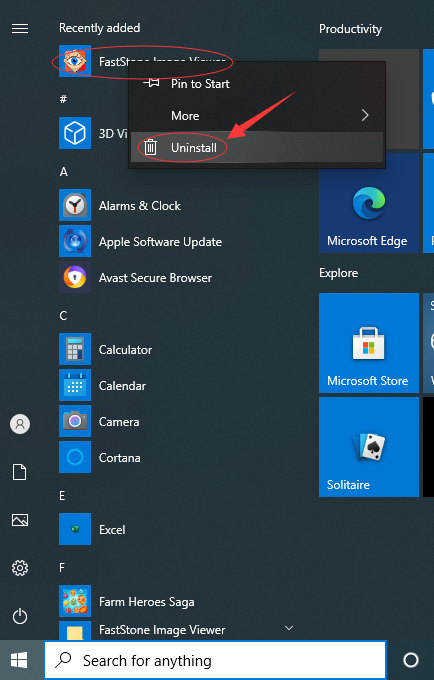Click the Calendar label text
The width and height of the screenshot is (434, 680).
[x=122, y=386]
